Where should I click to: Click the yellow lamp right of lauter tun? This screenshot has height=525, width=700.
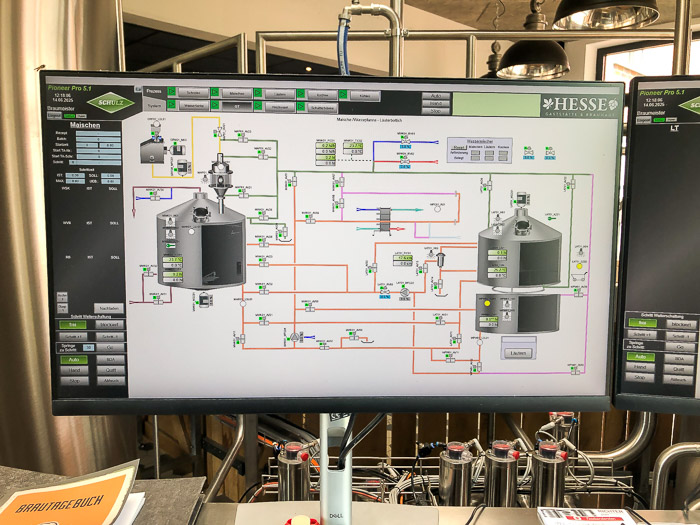tap(579, 266)
